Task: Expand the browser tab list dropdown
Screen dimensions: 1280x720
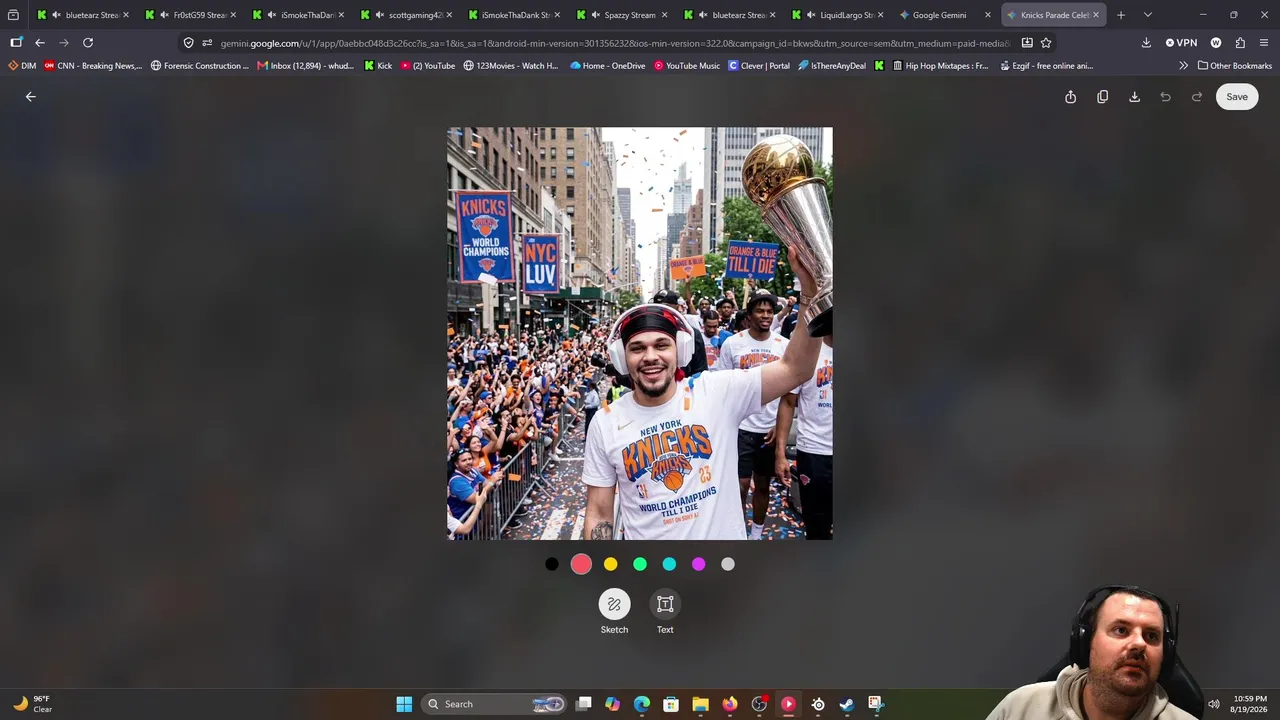Action: tap(1147, 15)
